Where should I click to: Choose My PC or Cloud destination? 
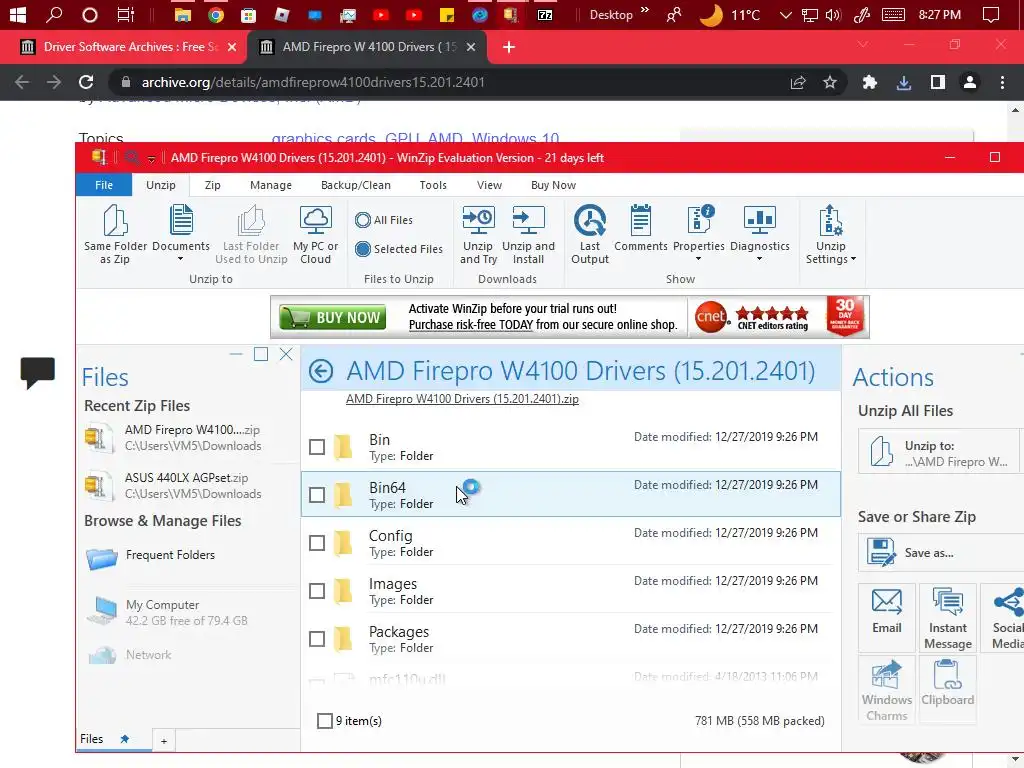pyautogui.click(x=315, y=234)
